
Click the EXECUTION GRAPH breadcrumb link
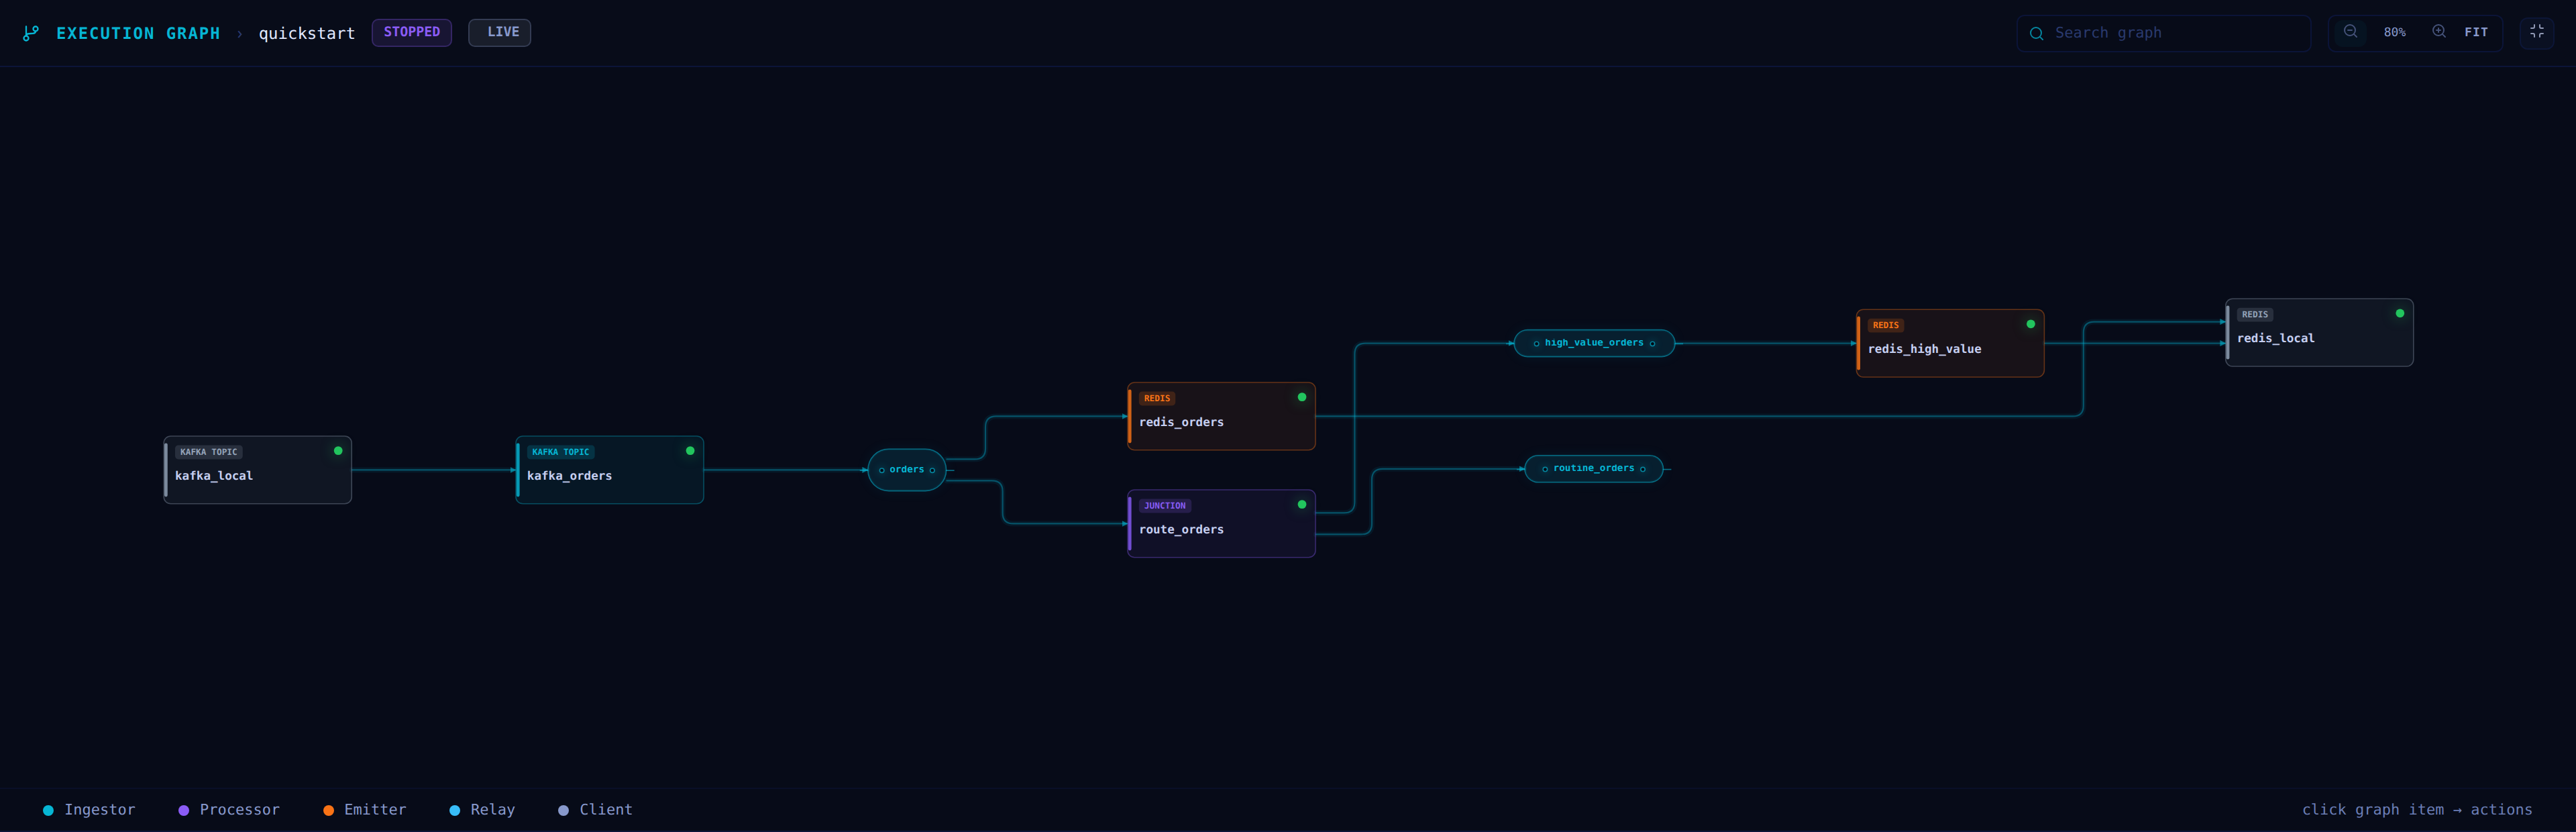tap(138, 33)
